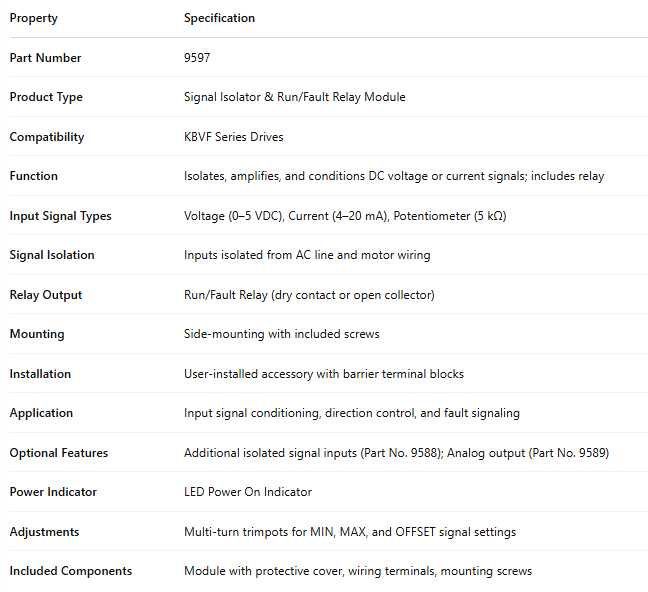Click the Input Signal Types label
The height and width of the screenshot is (592, 648).
pos(60,216)
